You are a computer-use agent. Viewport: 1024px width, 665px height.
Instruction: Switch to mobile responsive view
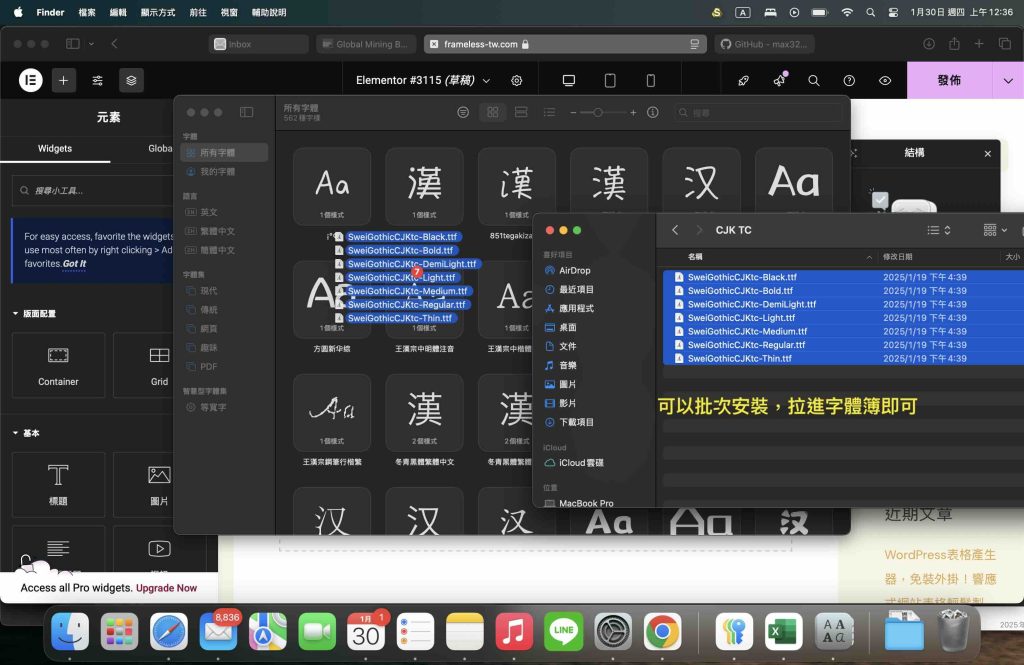[x=650, y=80]
